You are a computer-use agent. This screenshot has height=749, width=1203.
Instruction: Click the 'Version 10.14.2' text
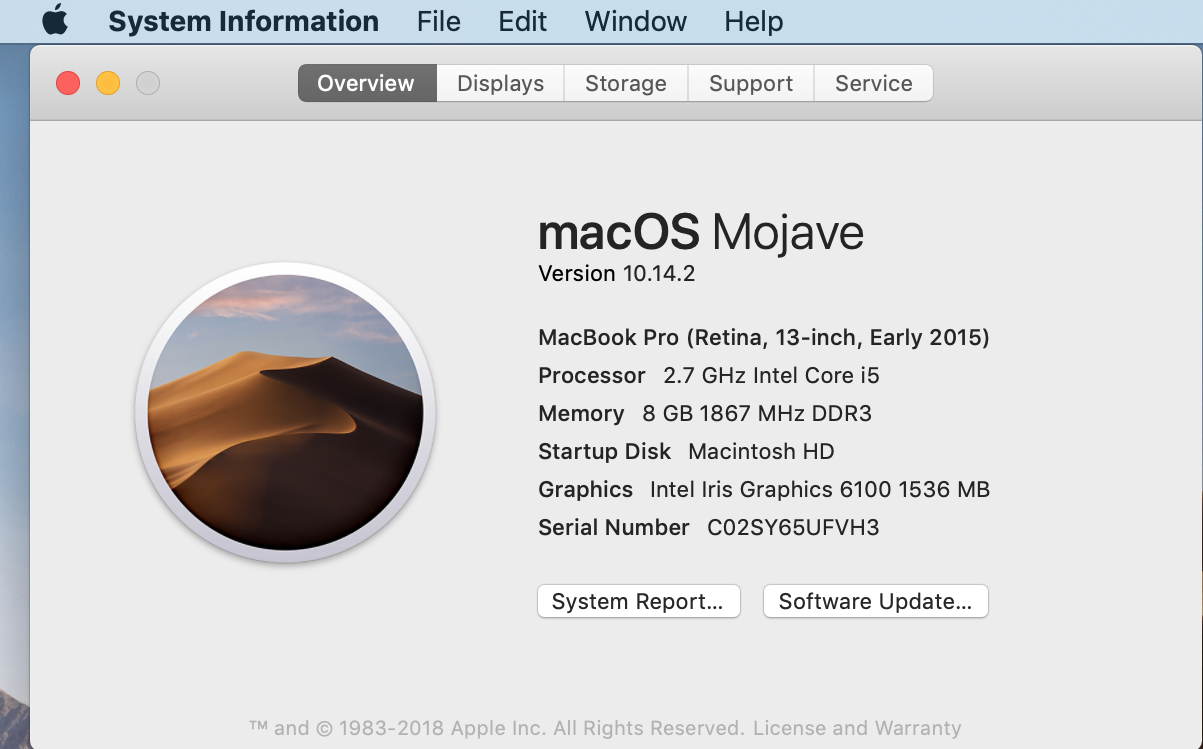tap(617, 274)
